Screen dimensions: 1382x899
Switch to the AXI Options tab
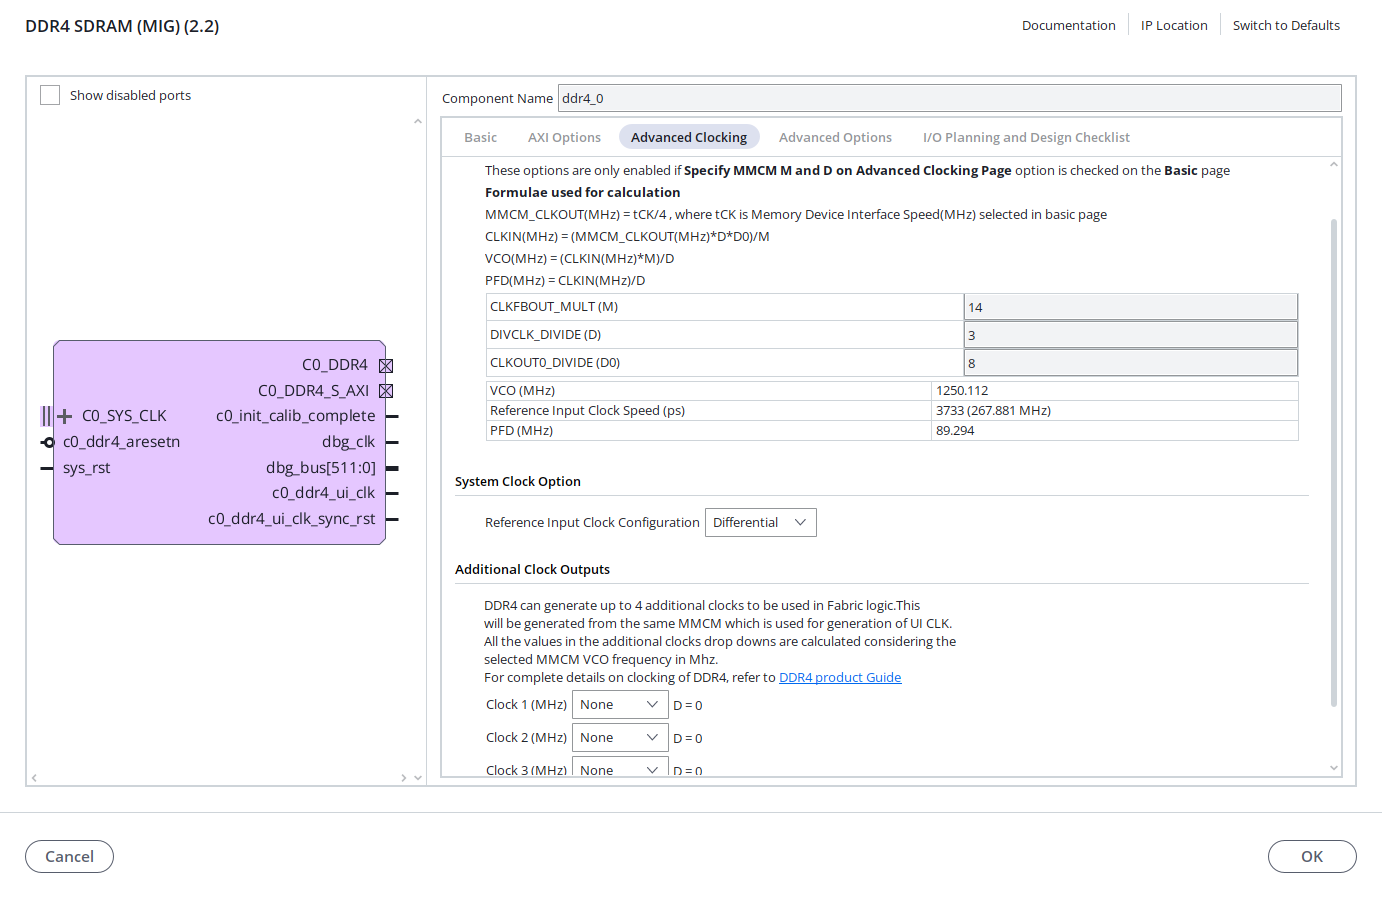click(x=564, y=137)
